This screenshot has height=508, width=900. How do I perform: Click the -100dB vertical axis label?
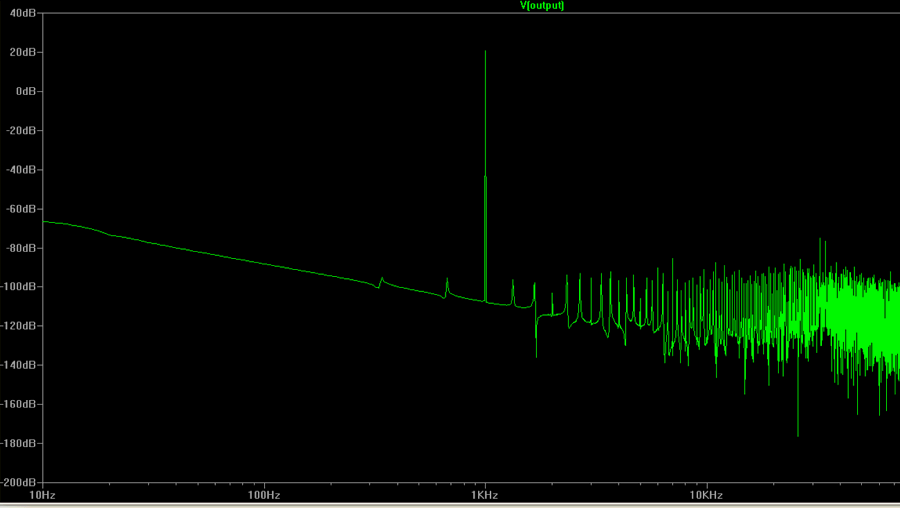pos(18,286)
